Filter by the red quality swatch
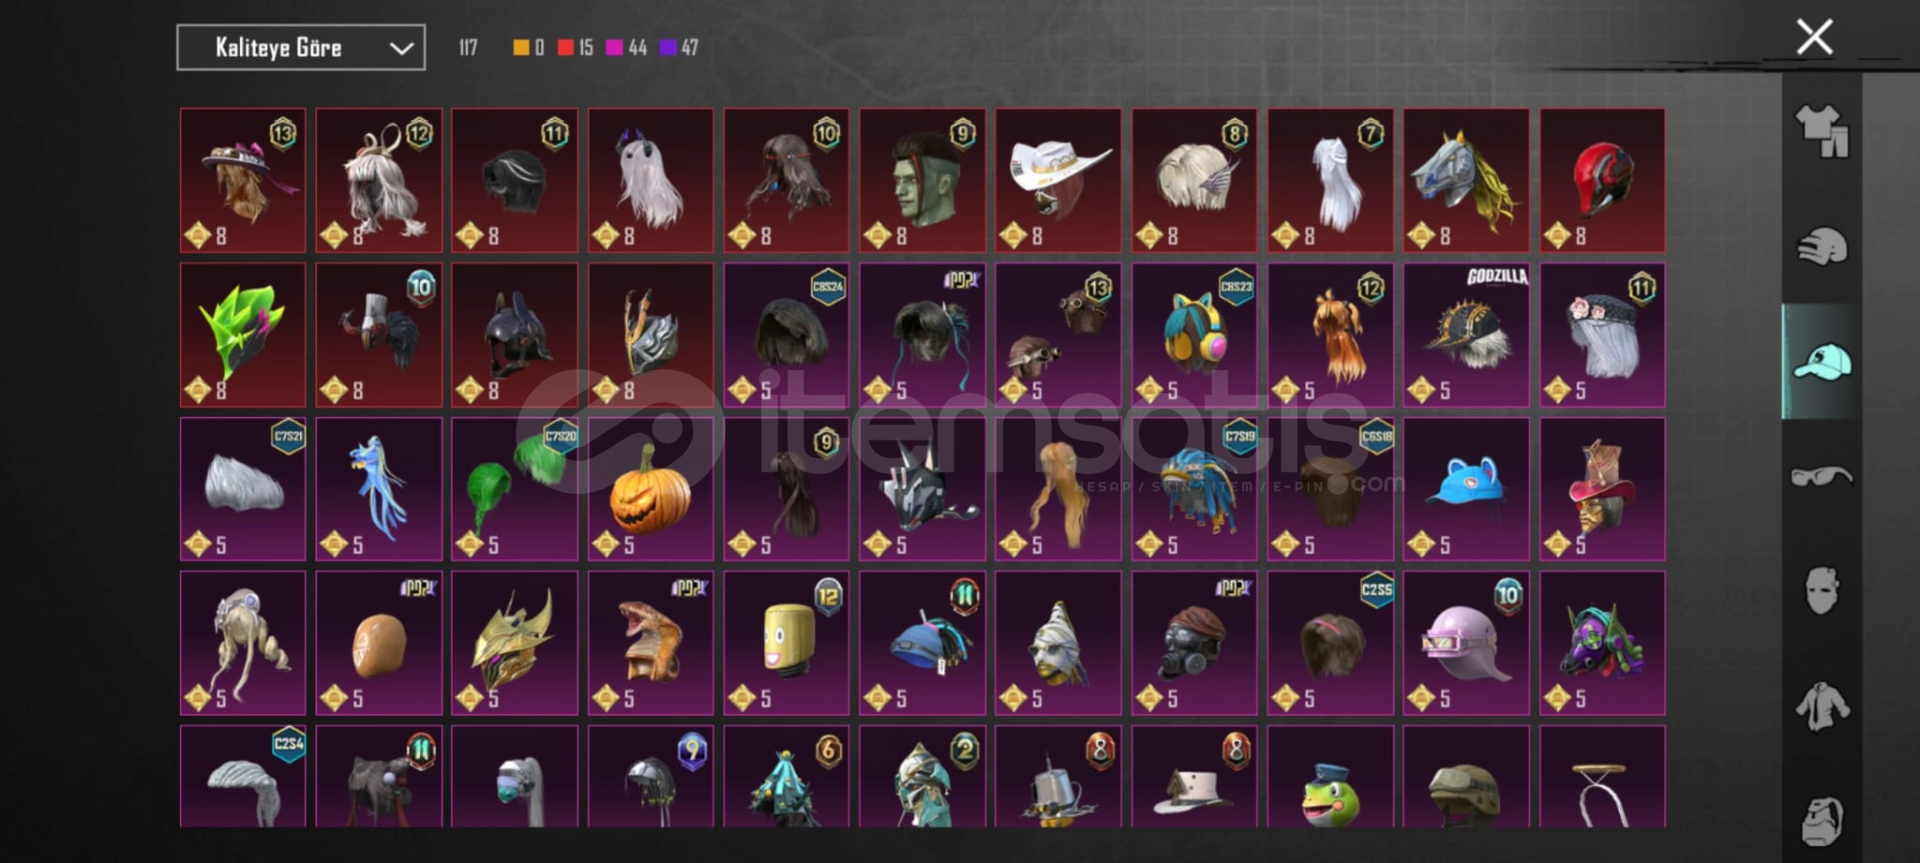This screenshot has width=1920, height=863. (x=566, y=47)
